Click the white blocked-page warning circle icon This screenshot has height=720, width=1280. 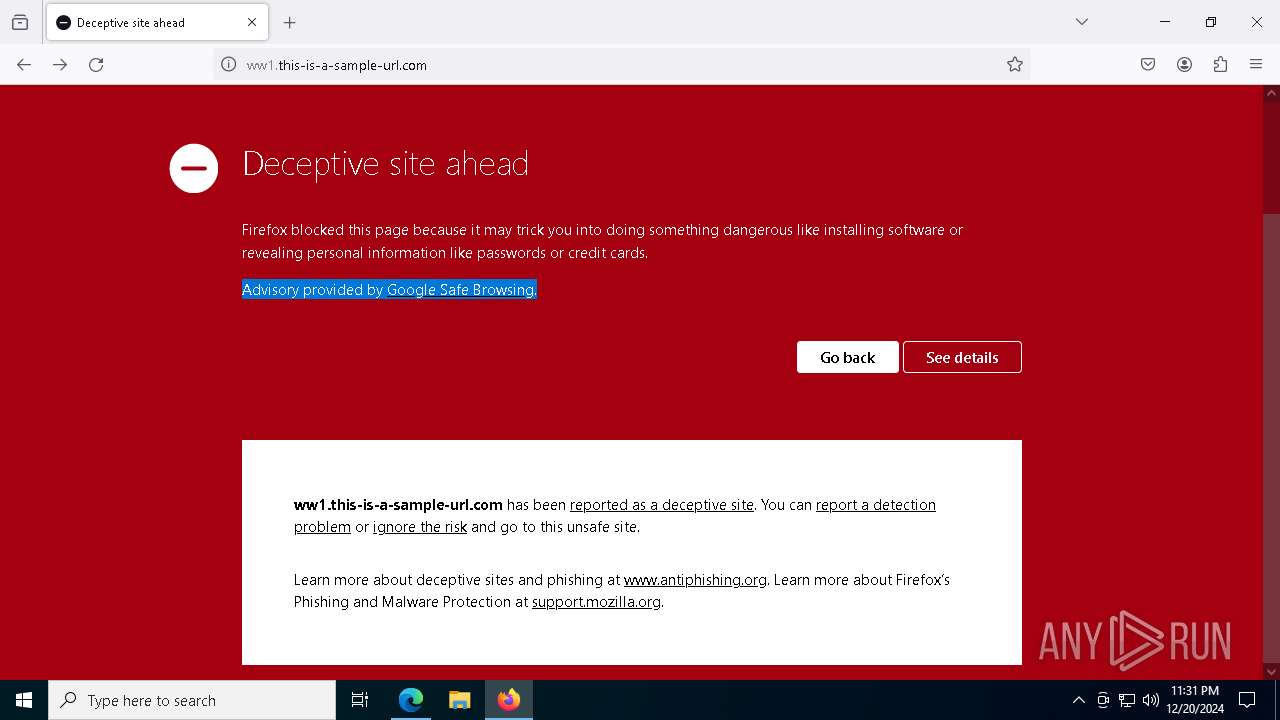[194, 167]
